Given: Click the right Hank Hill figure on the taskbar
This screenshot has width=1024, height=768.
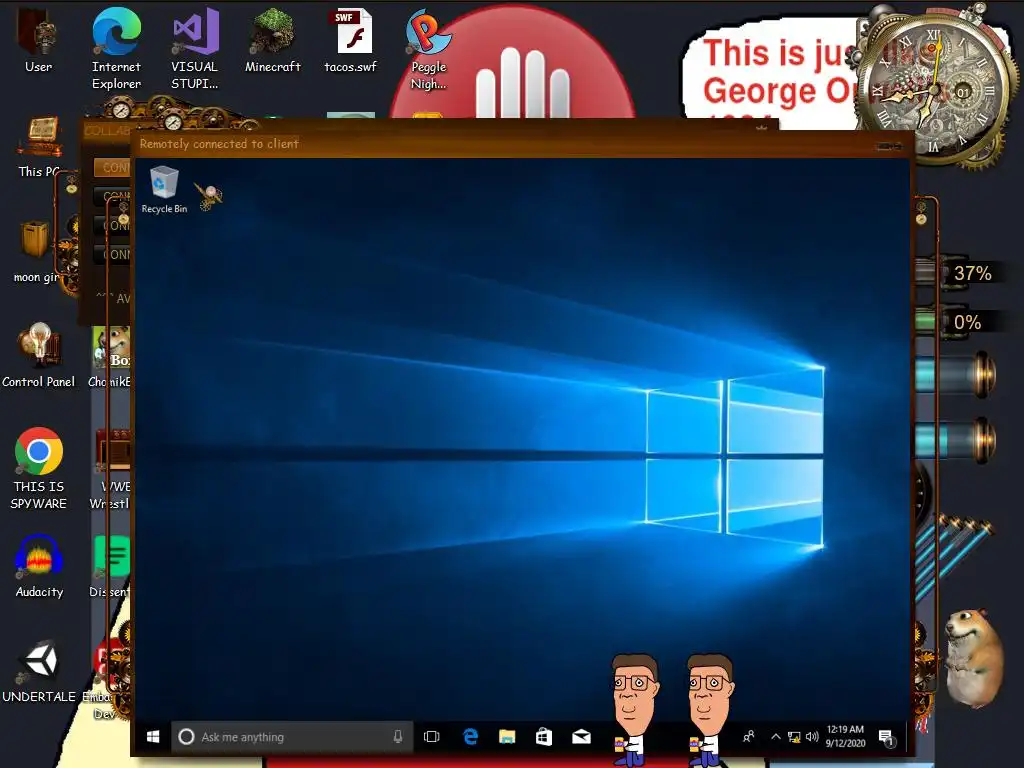Looking at the screenshot, I should [x=710, y=709].
